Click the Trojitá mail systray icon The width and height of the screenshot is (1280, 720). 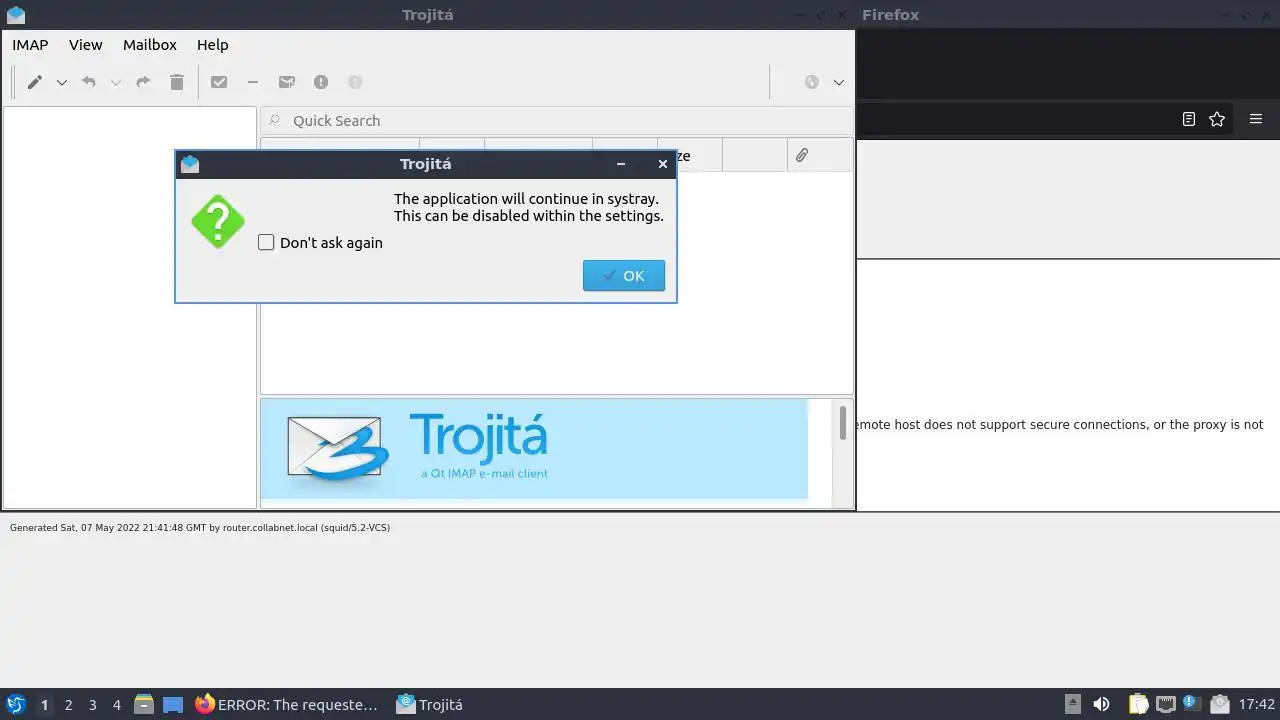[x=1219, y=704]
